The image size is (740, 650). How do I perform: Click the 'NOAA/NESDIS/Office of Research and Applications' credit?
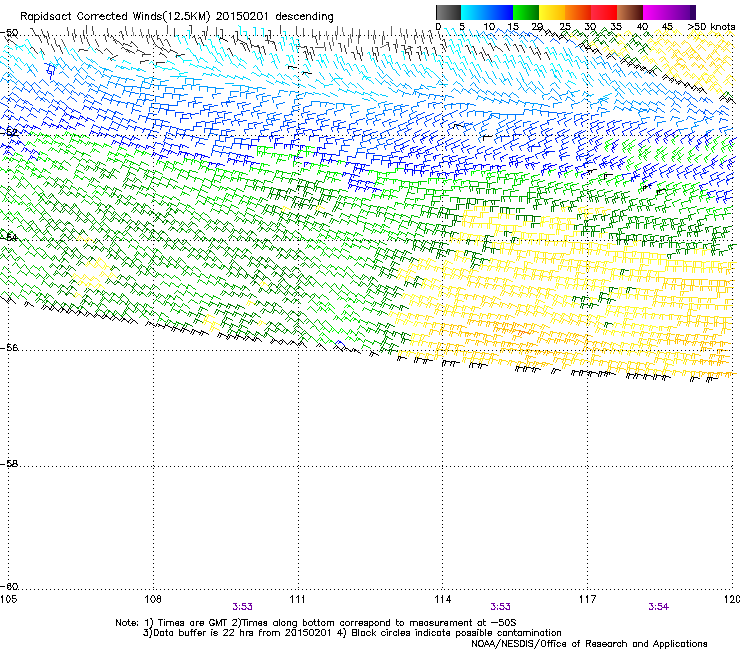click(589, 644)
